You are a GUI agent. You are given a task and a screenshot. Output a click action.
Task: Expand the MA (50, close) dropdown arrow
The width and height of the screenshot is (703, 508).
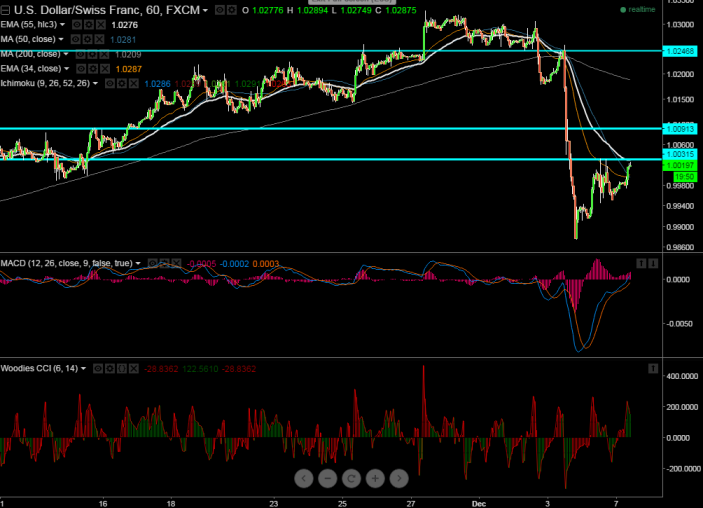pos(61,39)
